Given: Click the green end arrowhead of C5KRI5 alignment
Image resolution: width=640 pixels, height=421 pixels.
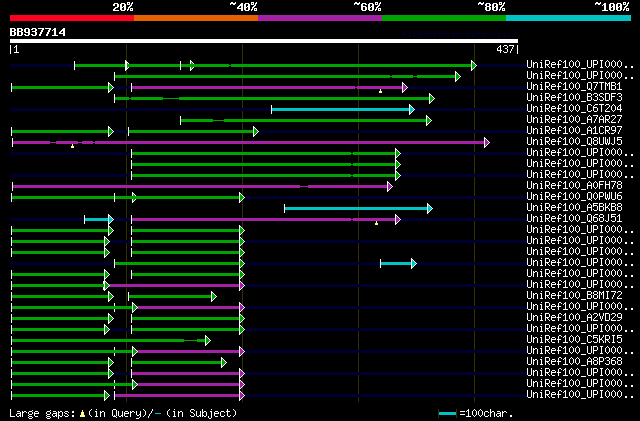Looking at the screenshot, I should pos(208,341).
